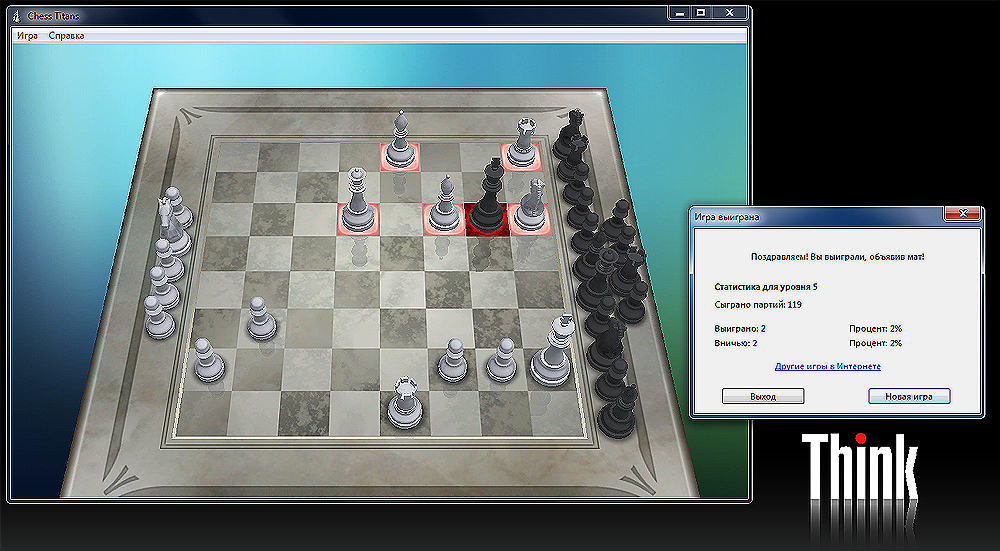Click the lowest captured white pawn off-board
This screenshot has width=1000, height=551.
(158, 317)
